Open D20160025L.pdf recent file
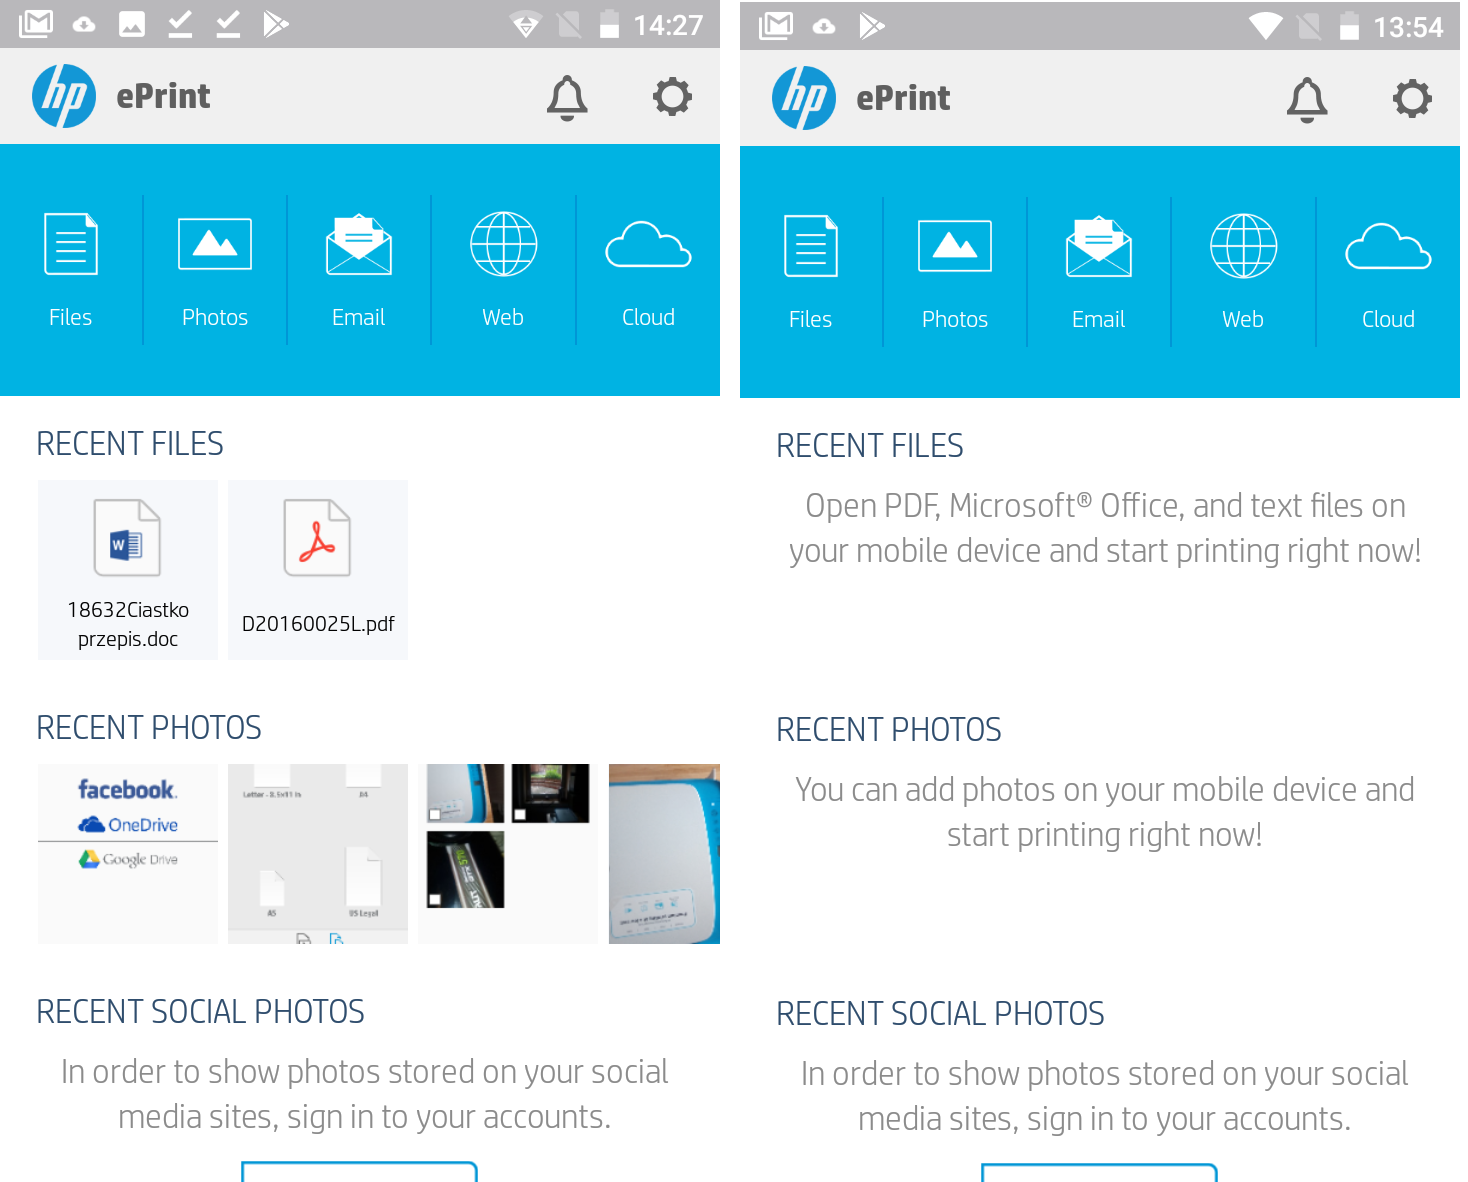This screenshot has width=1468, height=1182. click(x=318, y=570)
